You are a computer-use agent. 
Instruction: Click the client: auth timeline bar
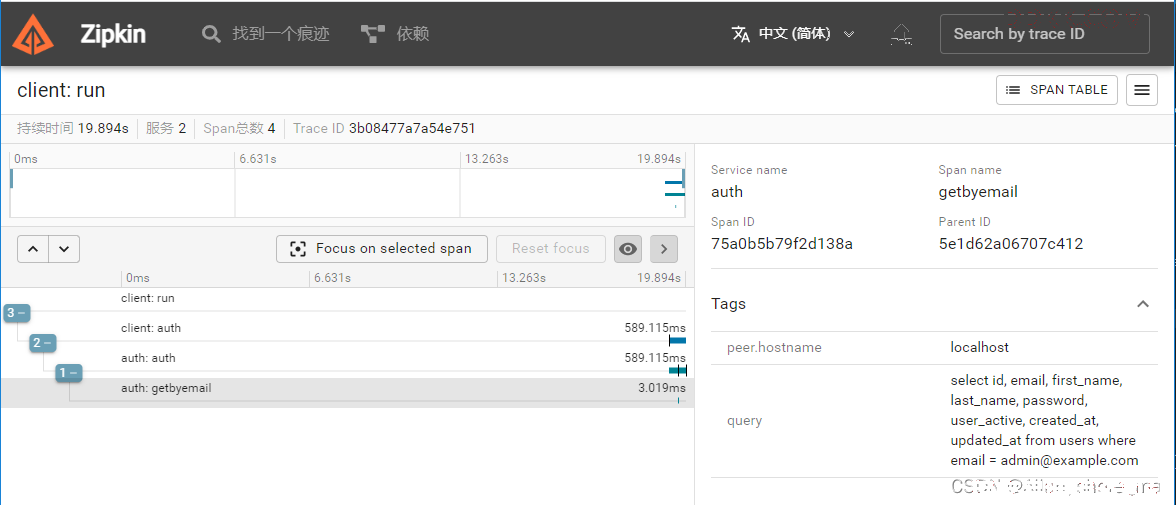(677, 341)
